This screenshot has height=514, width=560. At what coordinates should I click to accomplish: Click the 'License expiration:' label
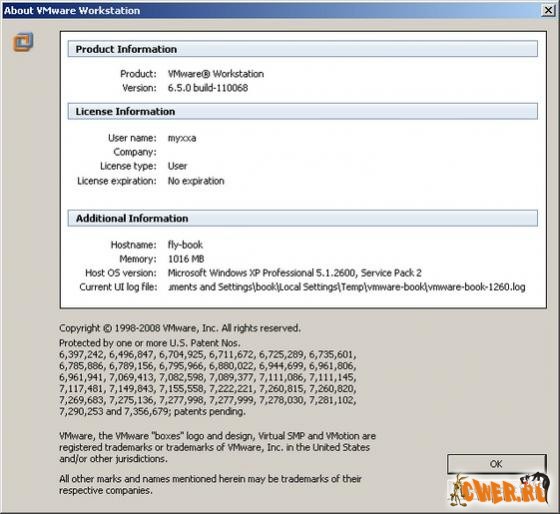[x=117, y=181]
